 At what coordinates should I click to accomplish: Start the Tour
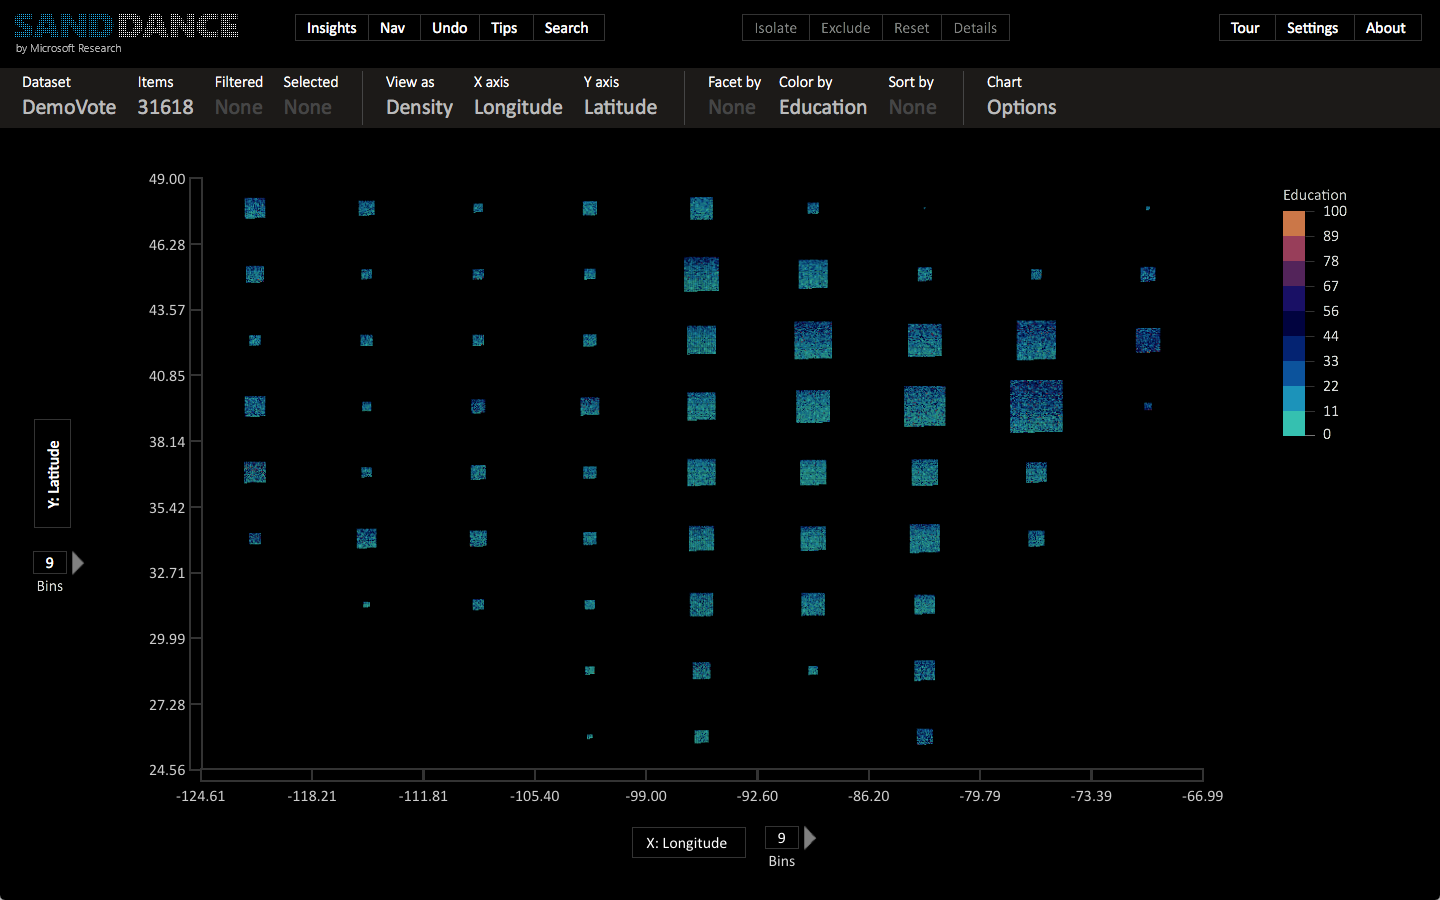coord(1245,28)
